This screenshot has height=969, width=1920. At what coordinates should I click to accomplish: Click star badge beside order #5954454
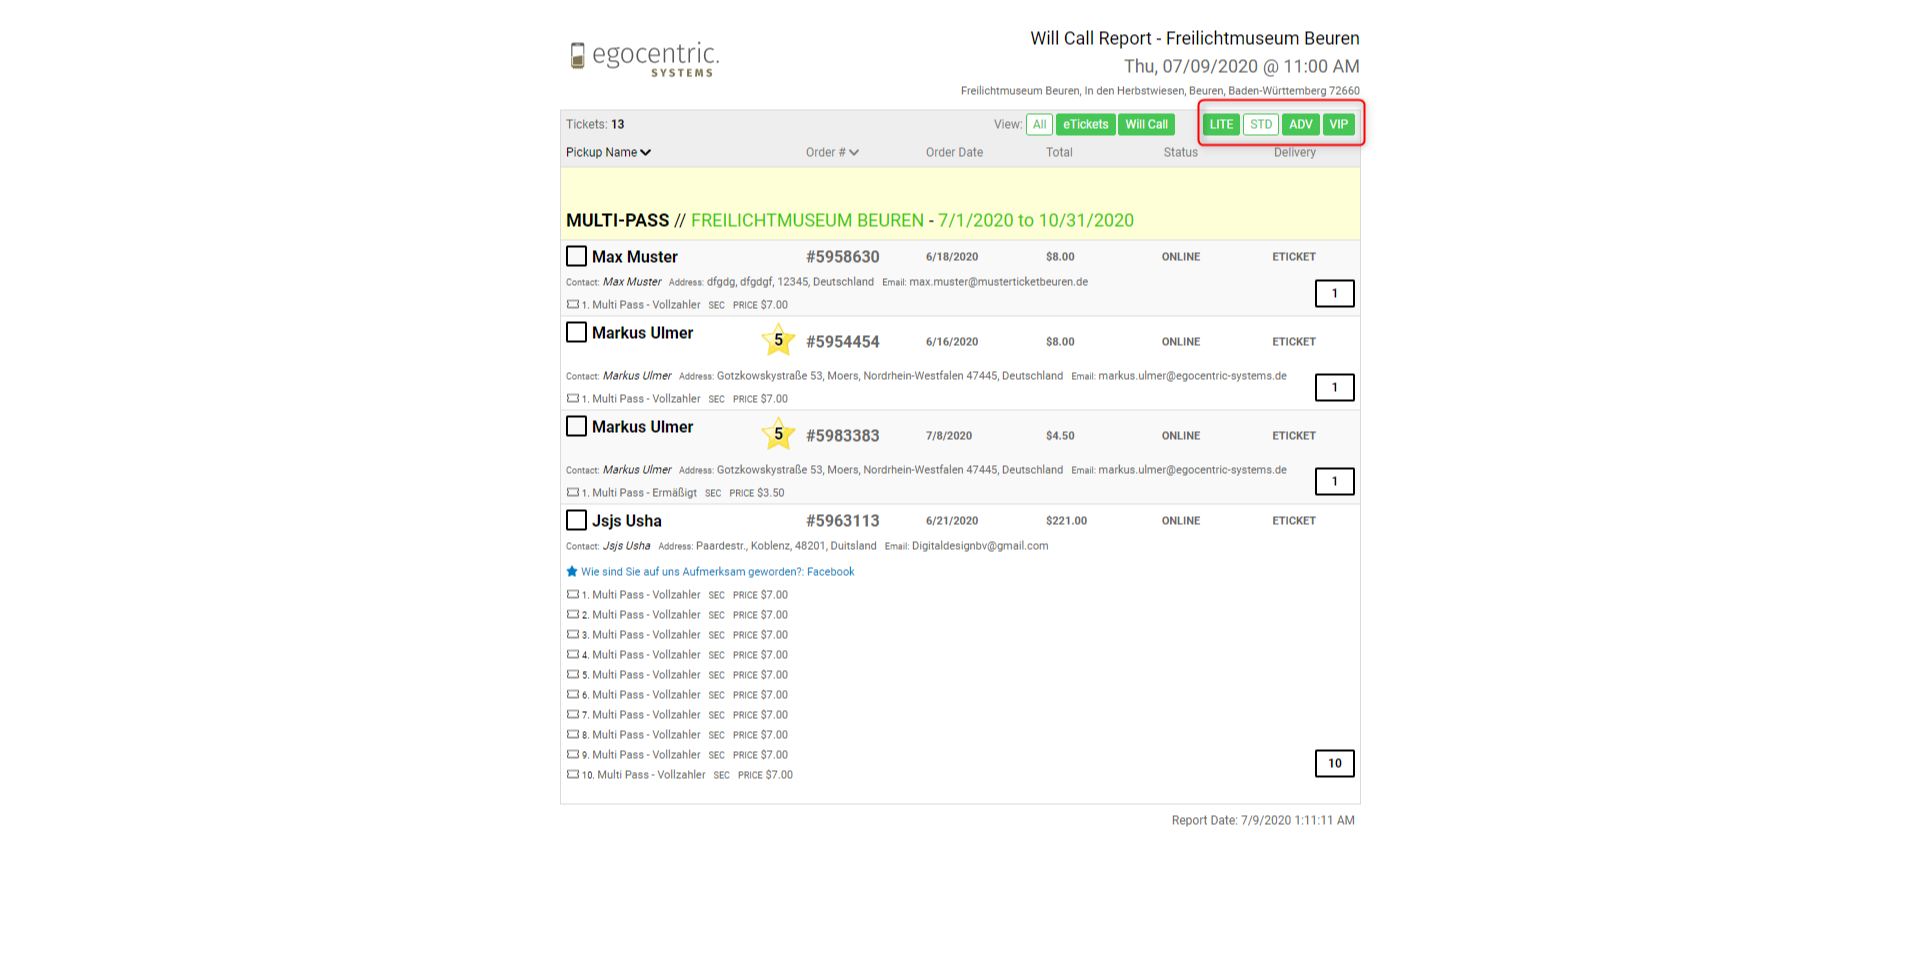click(x=778, y=340)
